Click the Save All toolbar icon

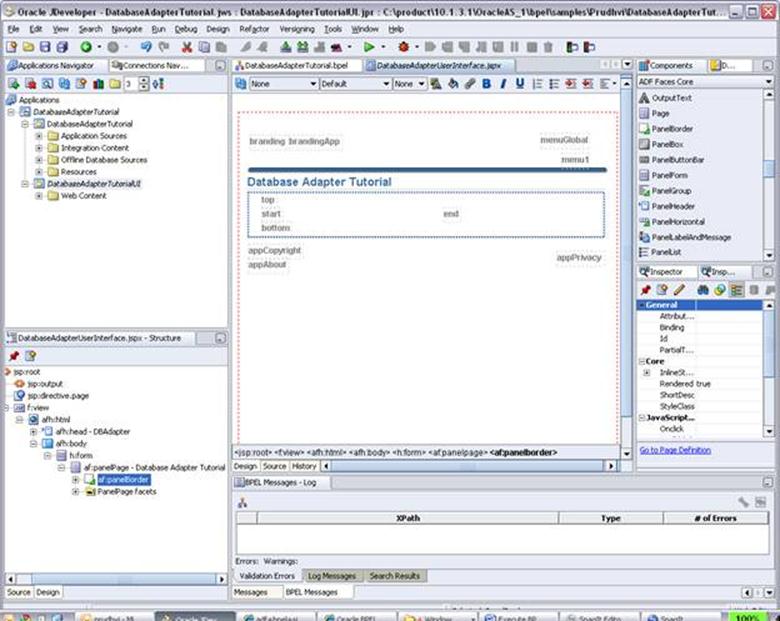62,47
